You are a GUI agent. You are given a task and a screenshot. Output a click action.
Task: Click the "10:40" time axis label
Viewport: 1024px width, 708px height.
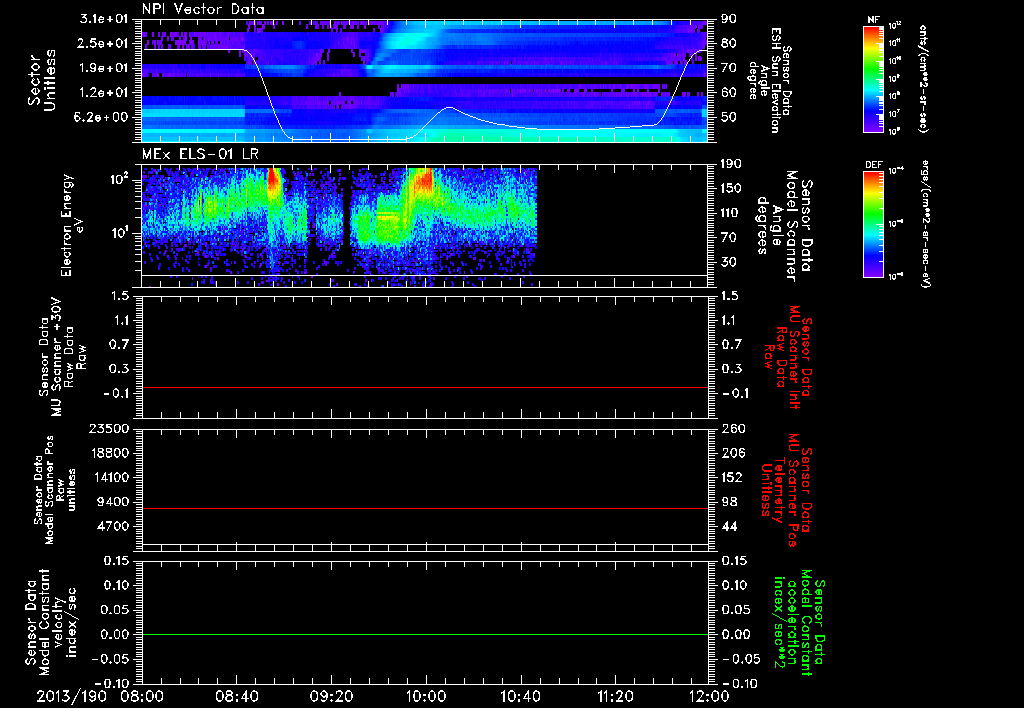[x=520, y=696]
